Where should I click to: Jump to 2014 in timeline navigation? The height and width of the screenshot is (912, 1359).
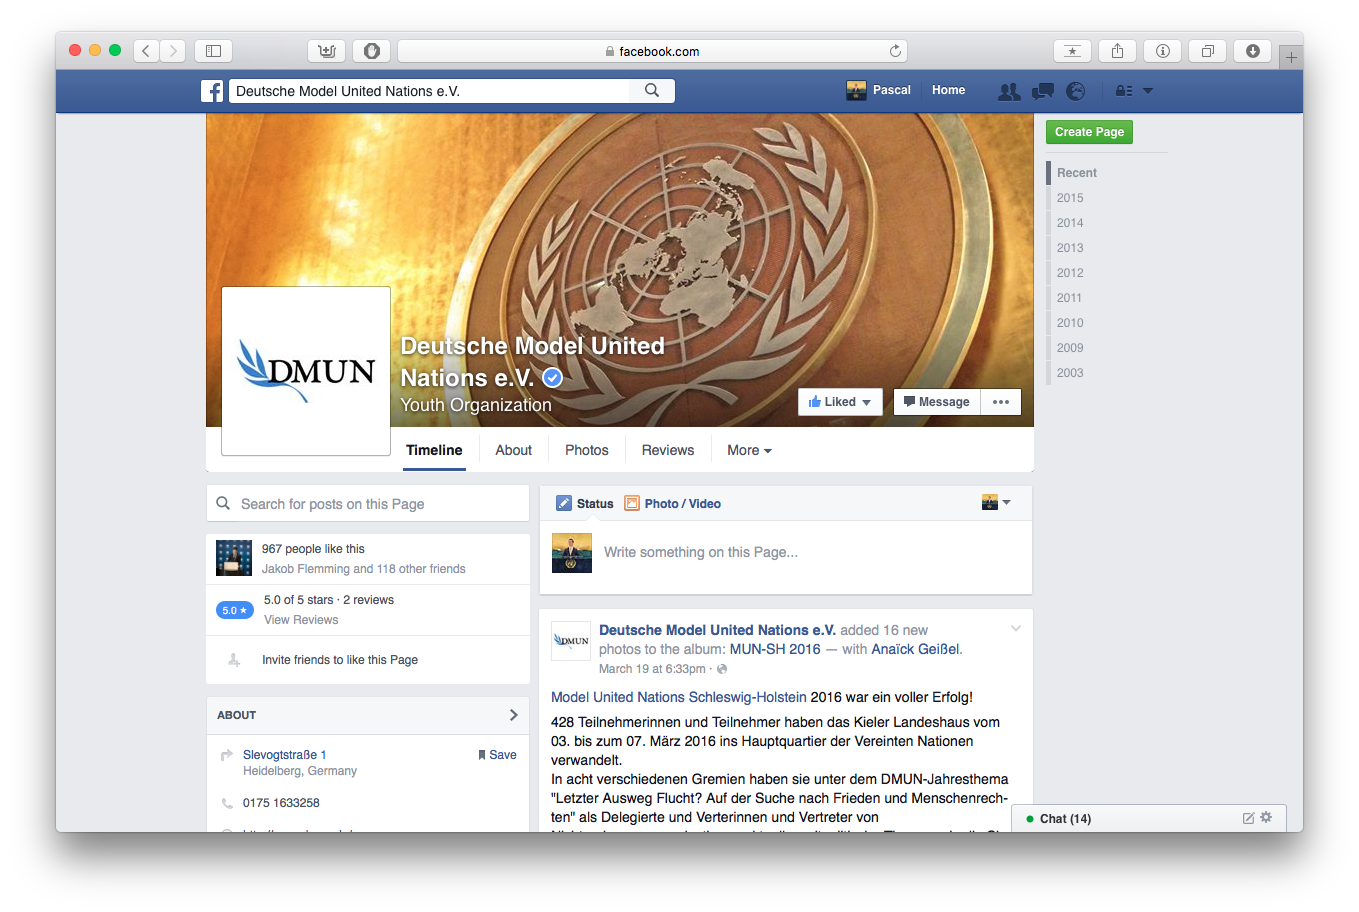click(1070, 223)
